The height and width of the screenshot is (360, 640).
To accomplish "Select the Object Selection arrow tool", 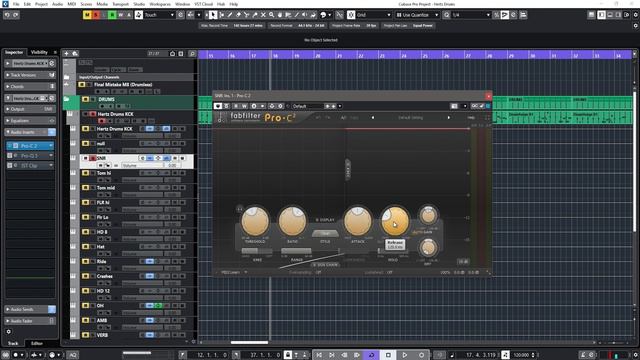I will 213,15.
